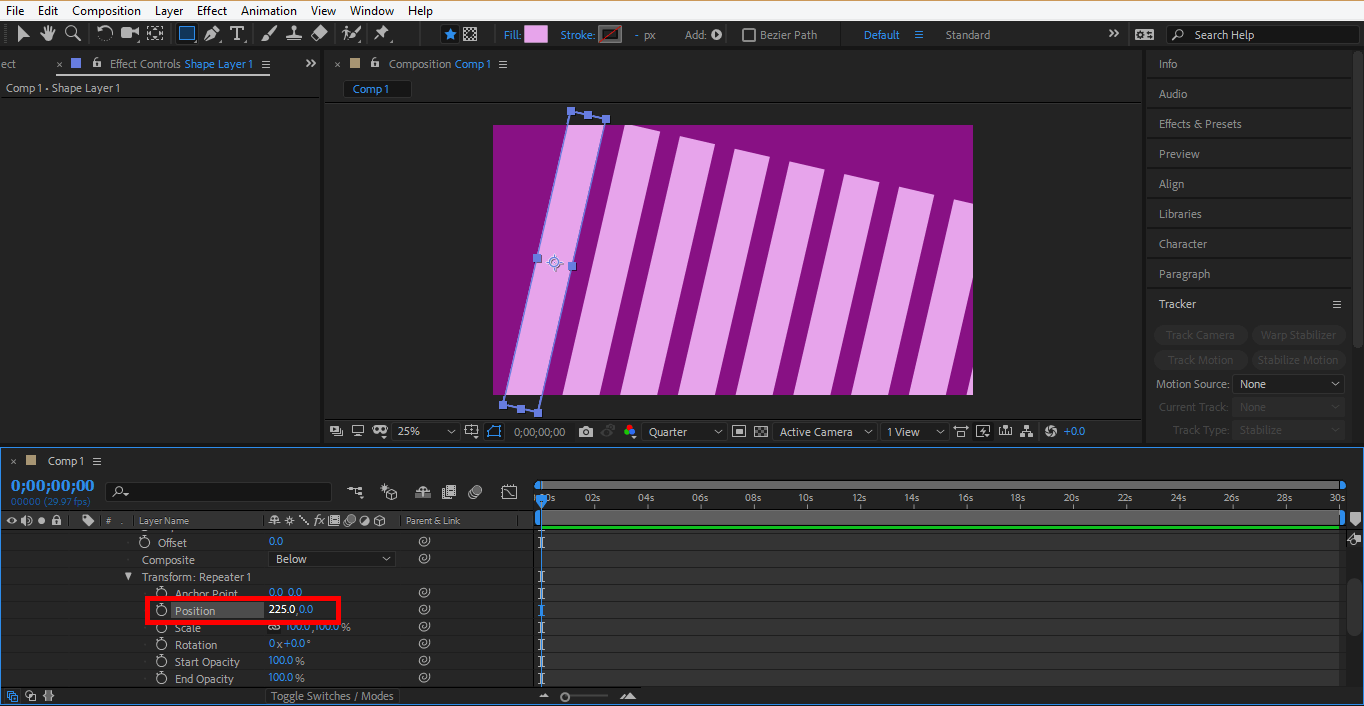Open the Composition menu

pos(106,11)
